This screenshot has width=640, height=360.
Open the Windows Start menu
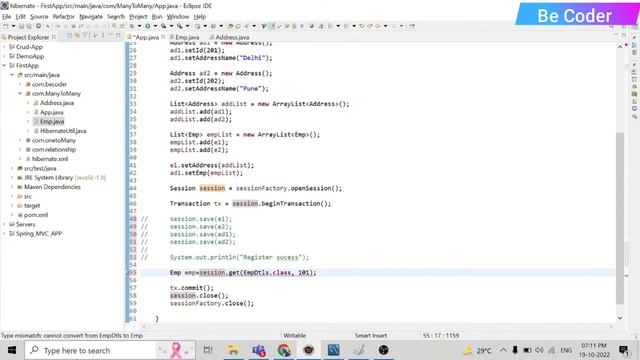(11, 350)
